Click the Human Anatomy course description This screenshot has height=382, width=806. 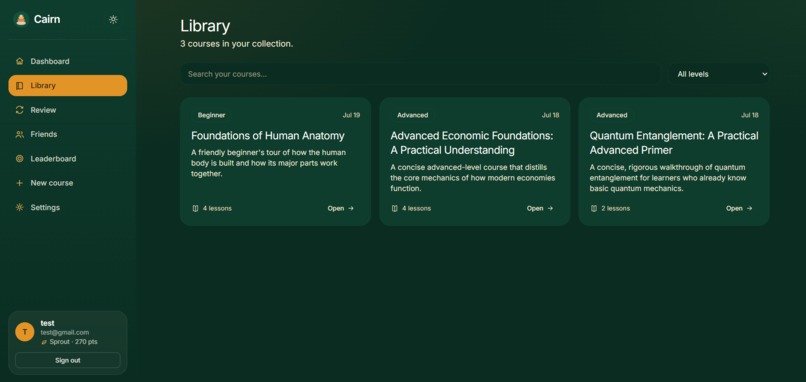[268, 163]
